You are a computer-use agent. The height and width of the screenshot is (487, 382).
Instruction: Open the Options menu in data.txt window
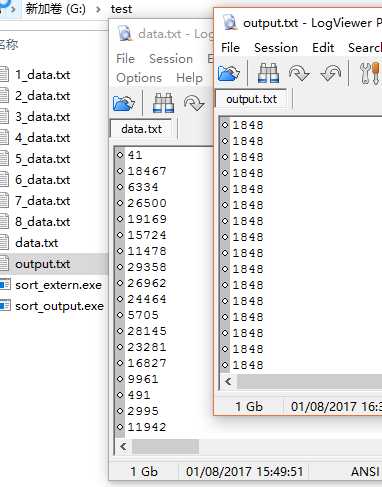coord(139,78)
